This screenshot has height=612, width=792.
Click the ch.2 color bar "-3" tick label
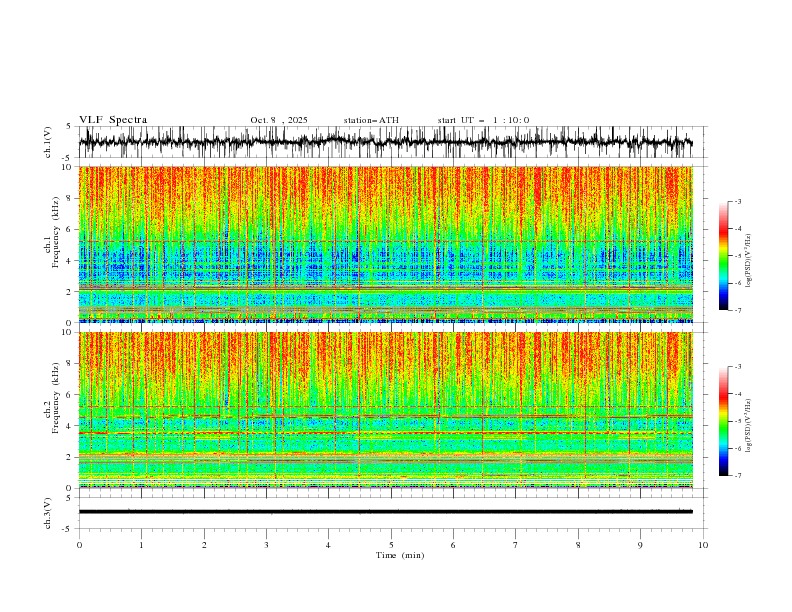click(737, 367)
